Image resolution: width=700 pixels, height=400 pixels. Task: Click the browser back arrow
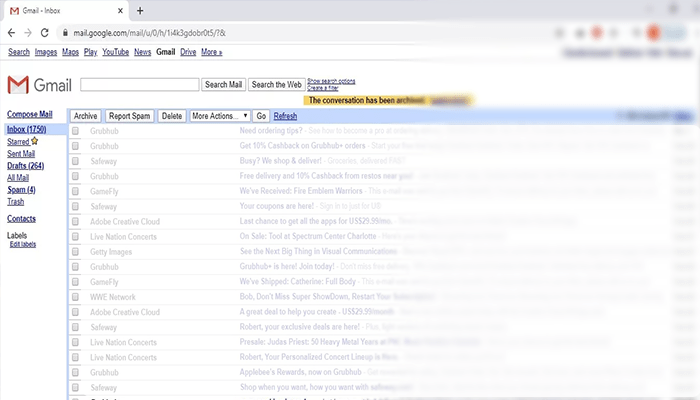[11, 32]
